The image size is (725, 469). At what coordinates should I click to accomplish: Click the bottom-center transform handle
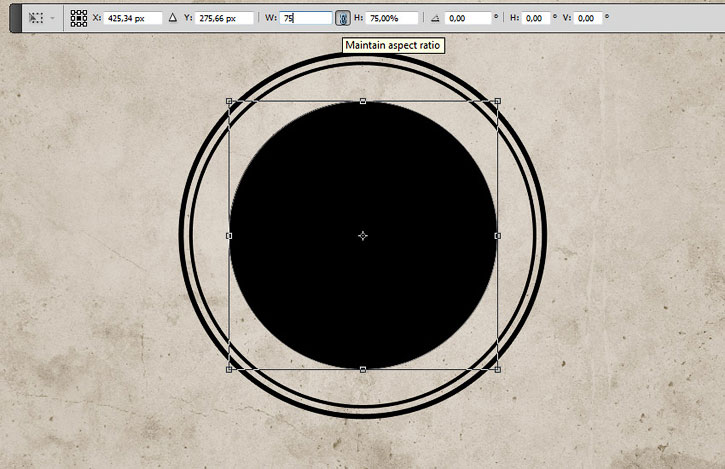pyautogui.click(x=363, y=370)
